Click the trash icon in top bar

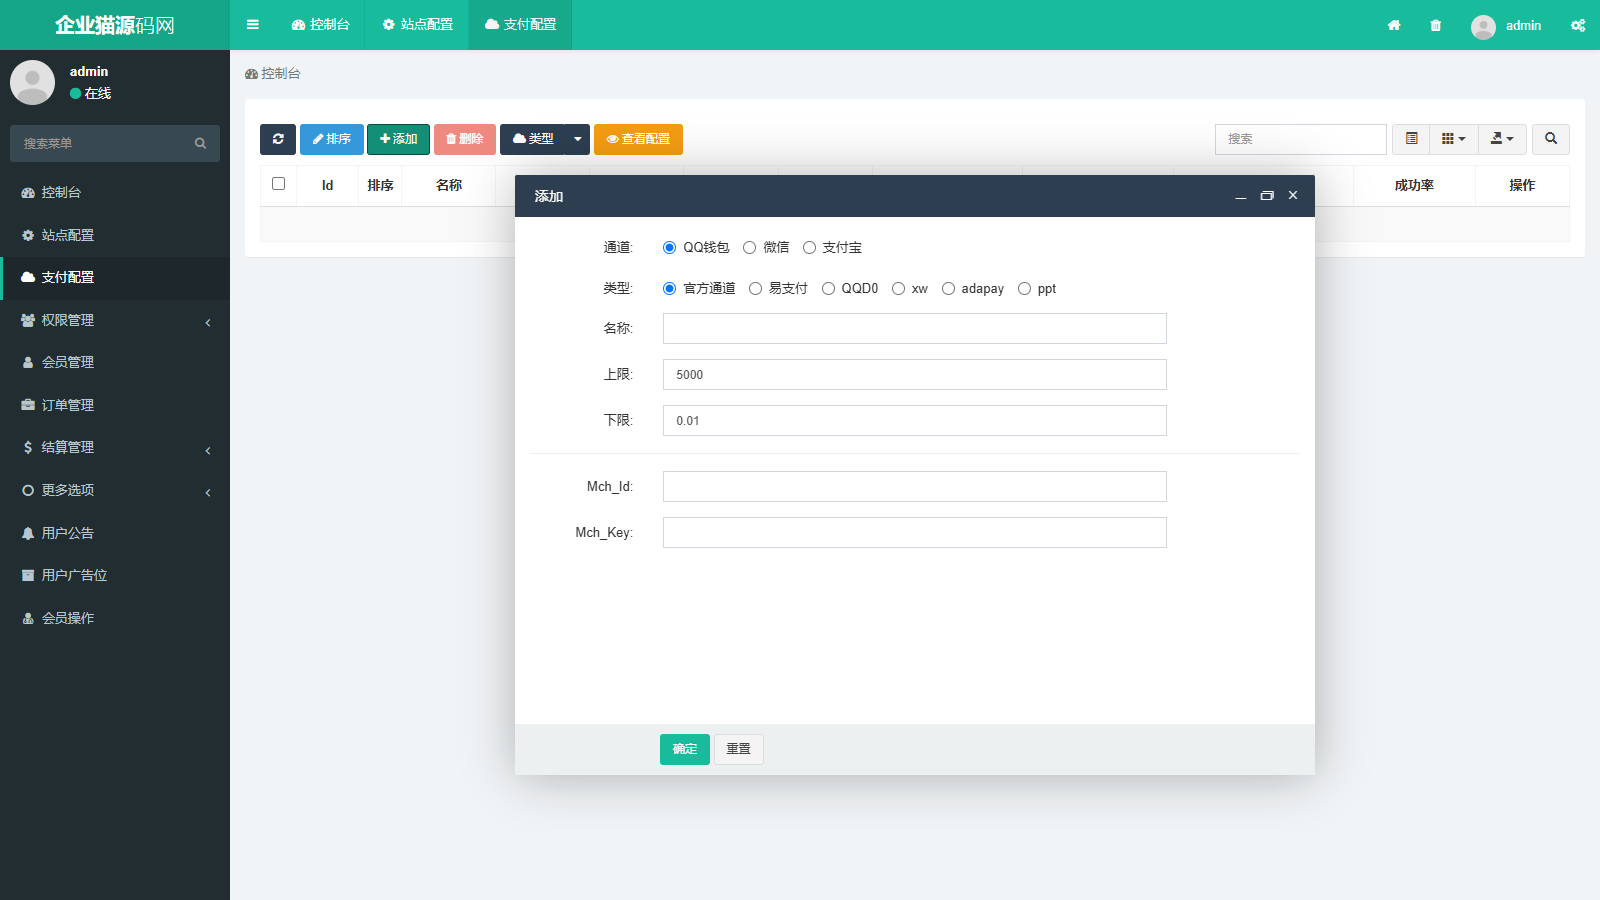point(1436,25)
